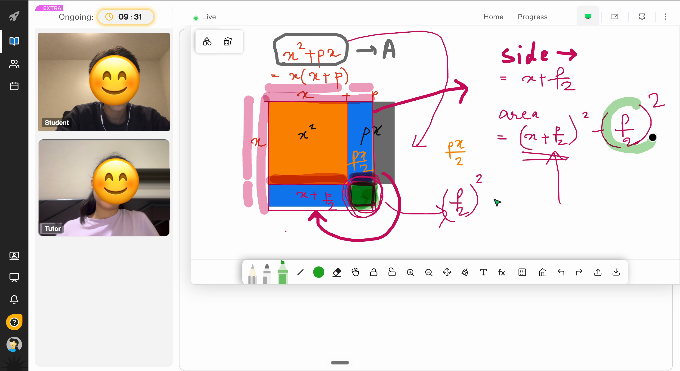The height and width of the screenshot is (371, 680).
Task: Click the shapes icon in top-left whiteboard panel
Action: click(x=207, y=42)
